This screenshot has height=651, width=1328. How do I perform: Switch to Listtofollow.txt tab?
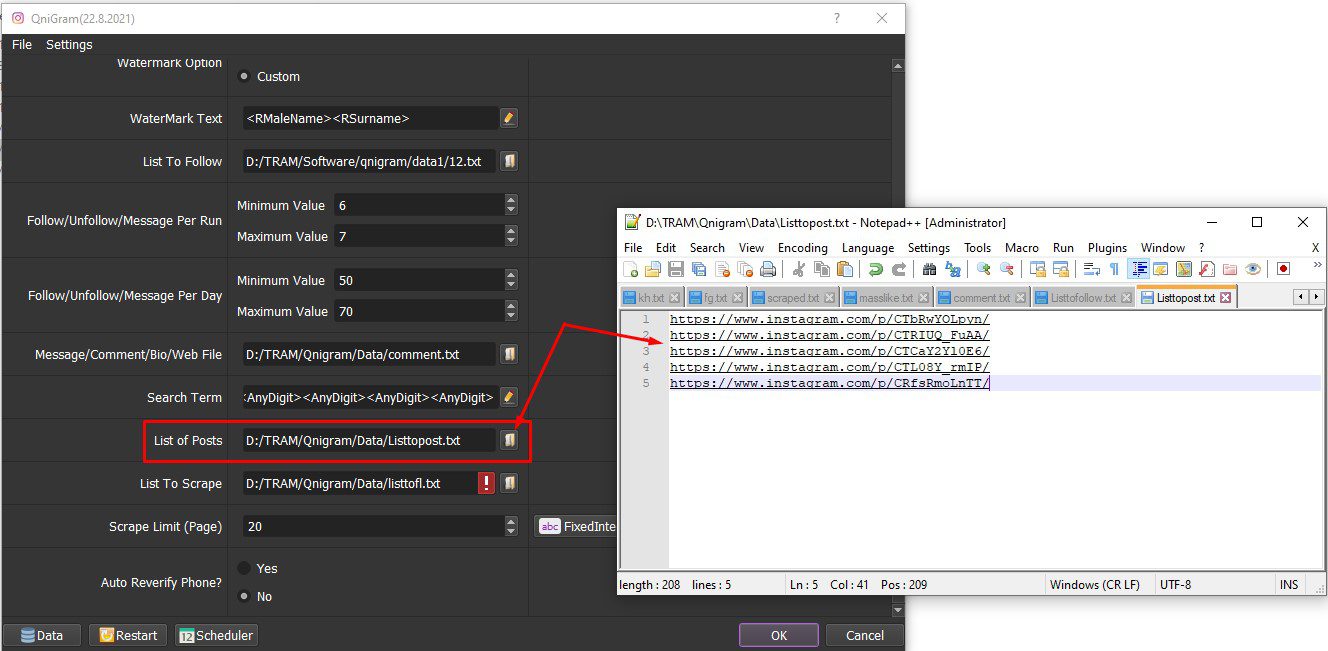coord(1082,297)
